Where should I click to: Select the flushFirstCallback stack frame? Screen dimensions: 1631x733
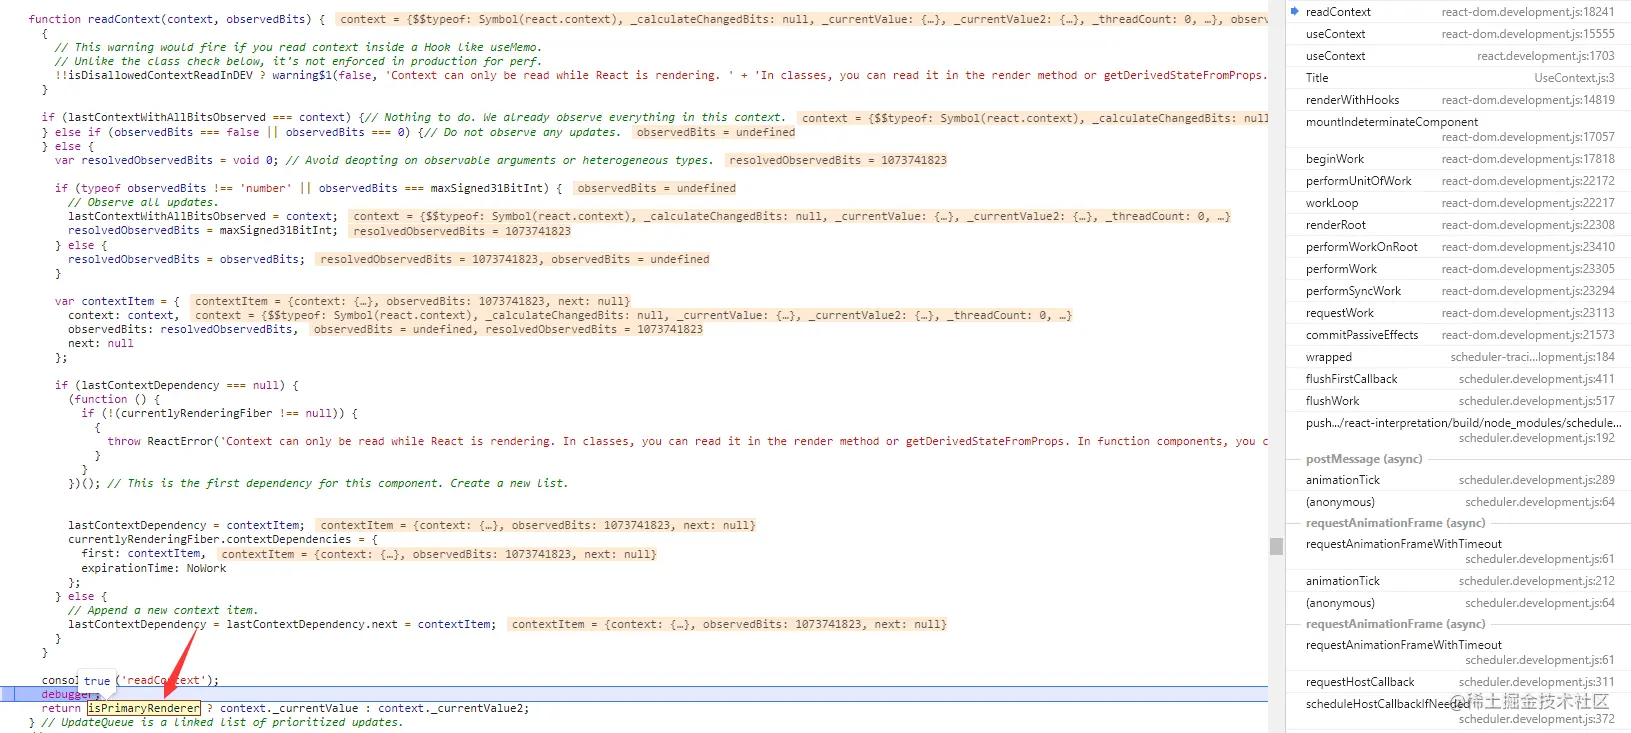pyautogui.click(x=1458, y=379)
